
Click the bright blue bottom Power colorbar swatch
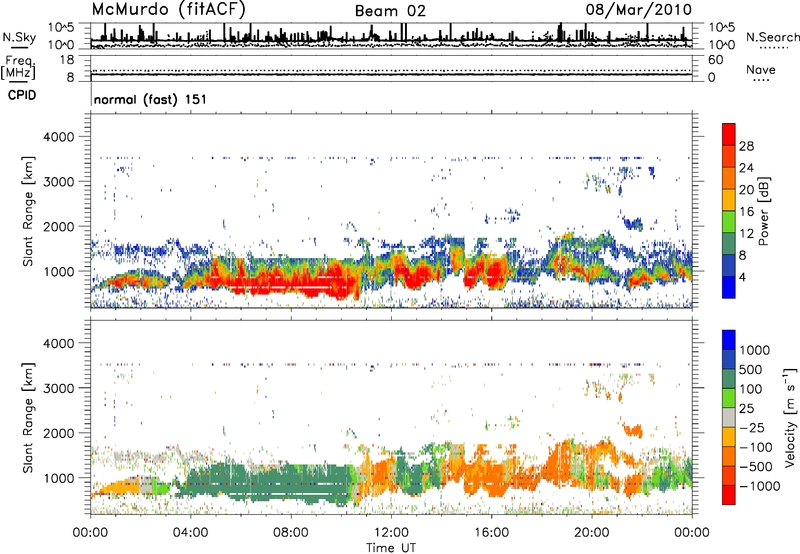[729, 287]
